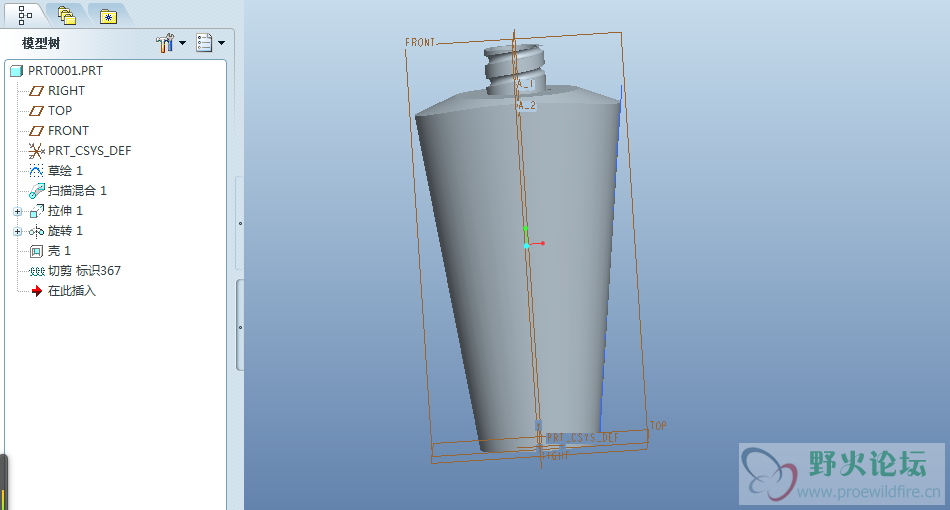Click the PRT_CSYS_DEF label in viewport
The height and width of the screenshot is (510, 950).
pos(583,437)
